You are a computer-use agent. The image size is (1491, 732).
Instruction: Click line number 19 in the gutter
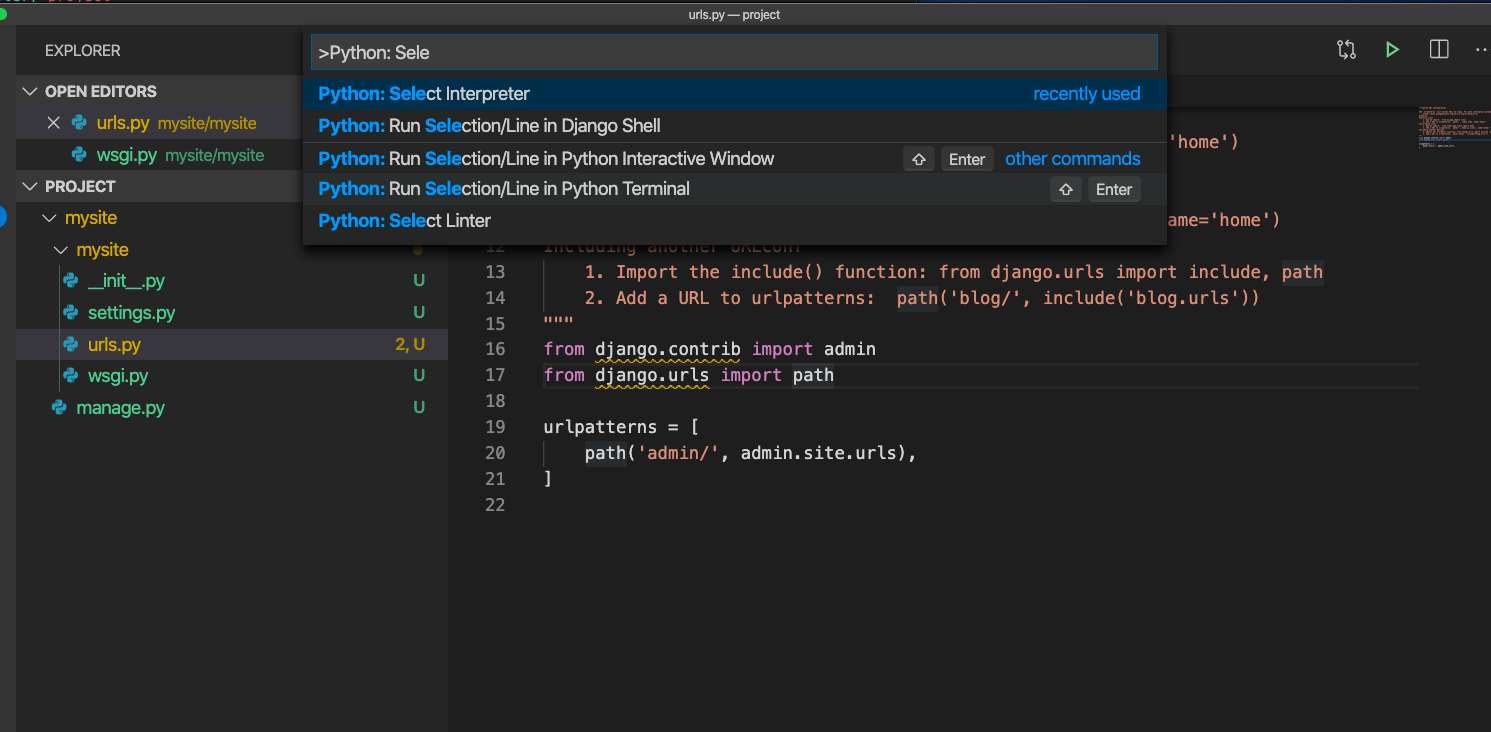[495, 427]
